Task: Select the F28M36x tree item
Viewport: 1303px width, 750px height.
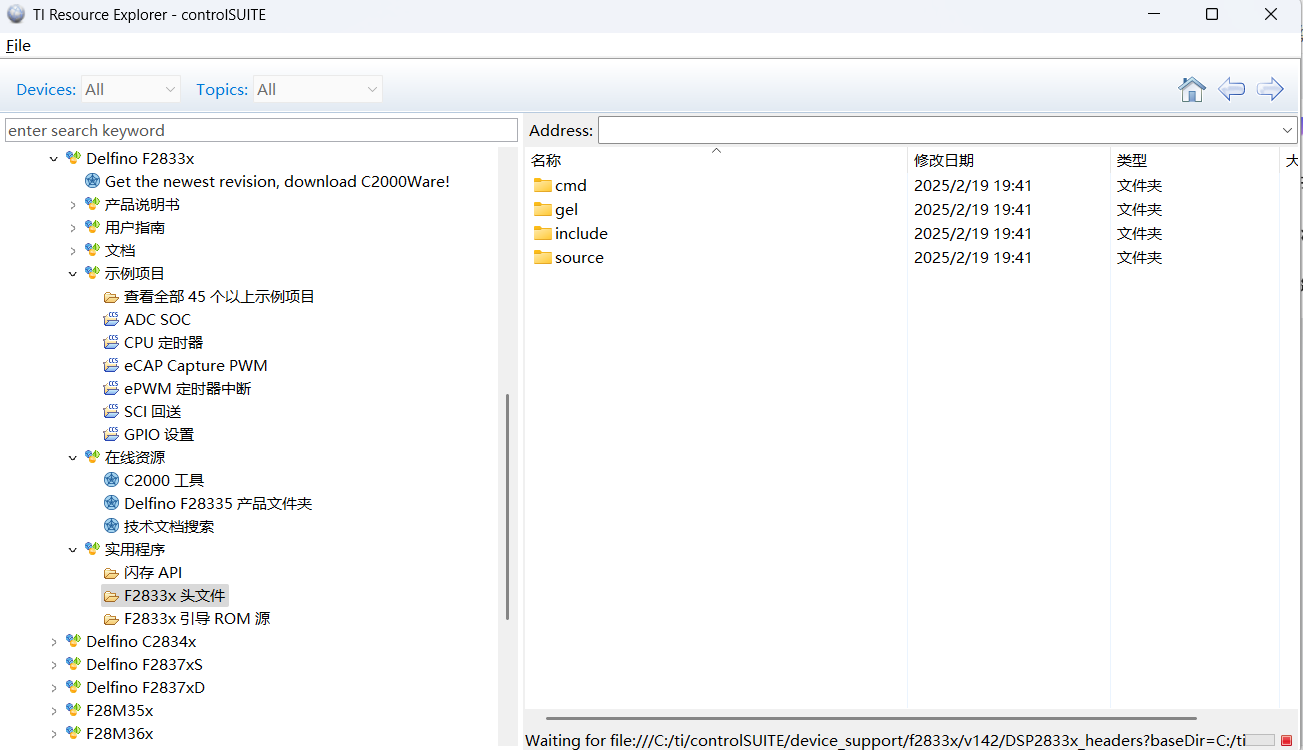Action: coord(120,733)
